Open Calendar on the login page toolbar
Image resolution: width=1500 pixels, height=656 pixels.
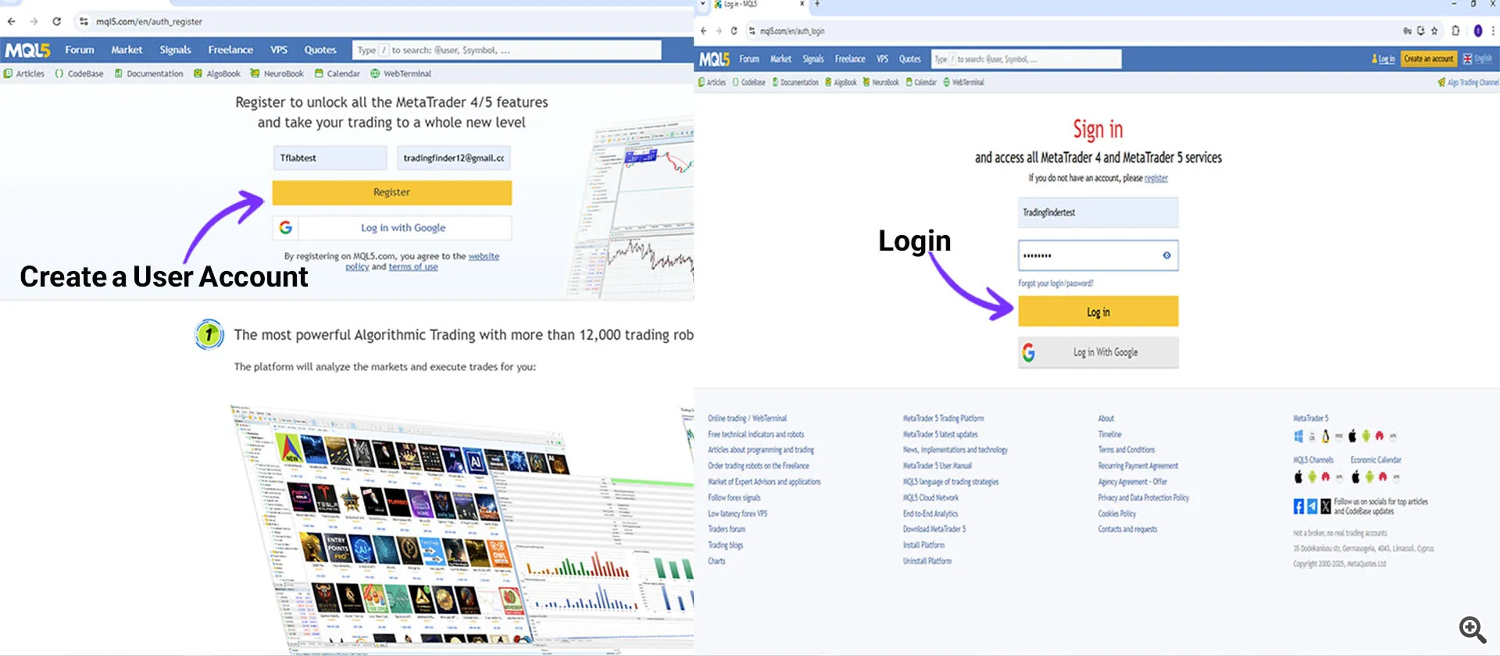(921, 82)
